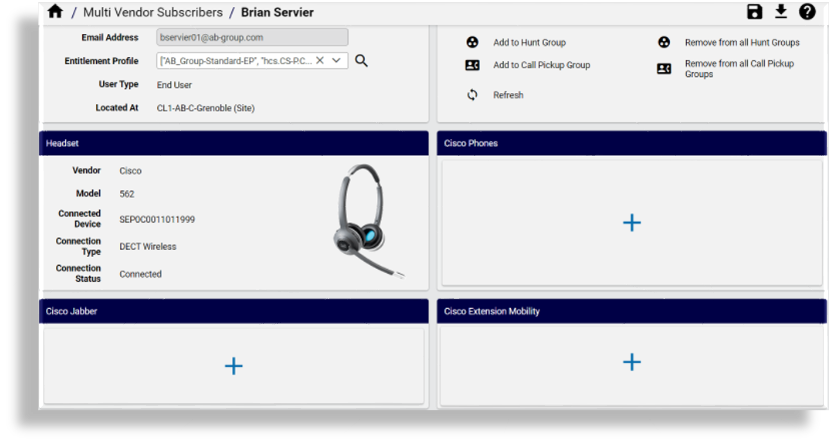Click the Add to Hunt Group label

click(x=529, y=43)
